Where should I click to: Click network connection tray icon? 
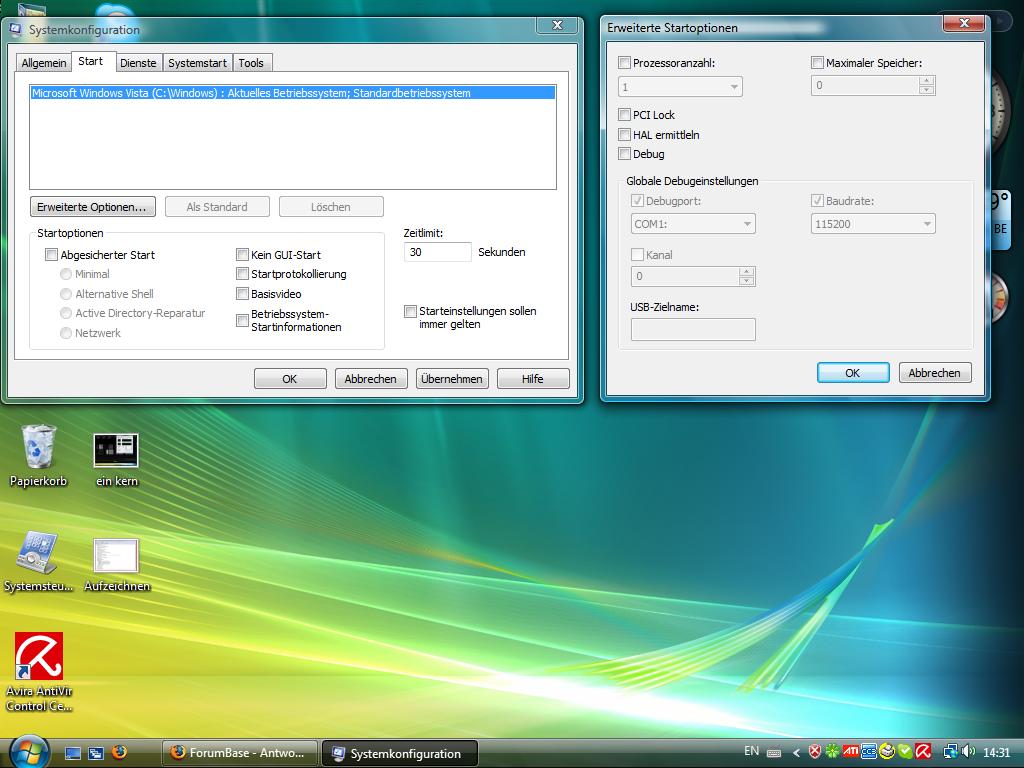(950, 752)
